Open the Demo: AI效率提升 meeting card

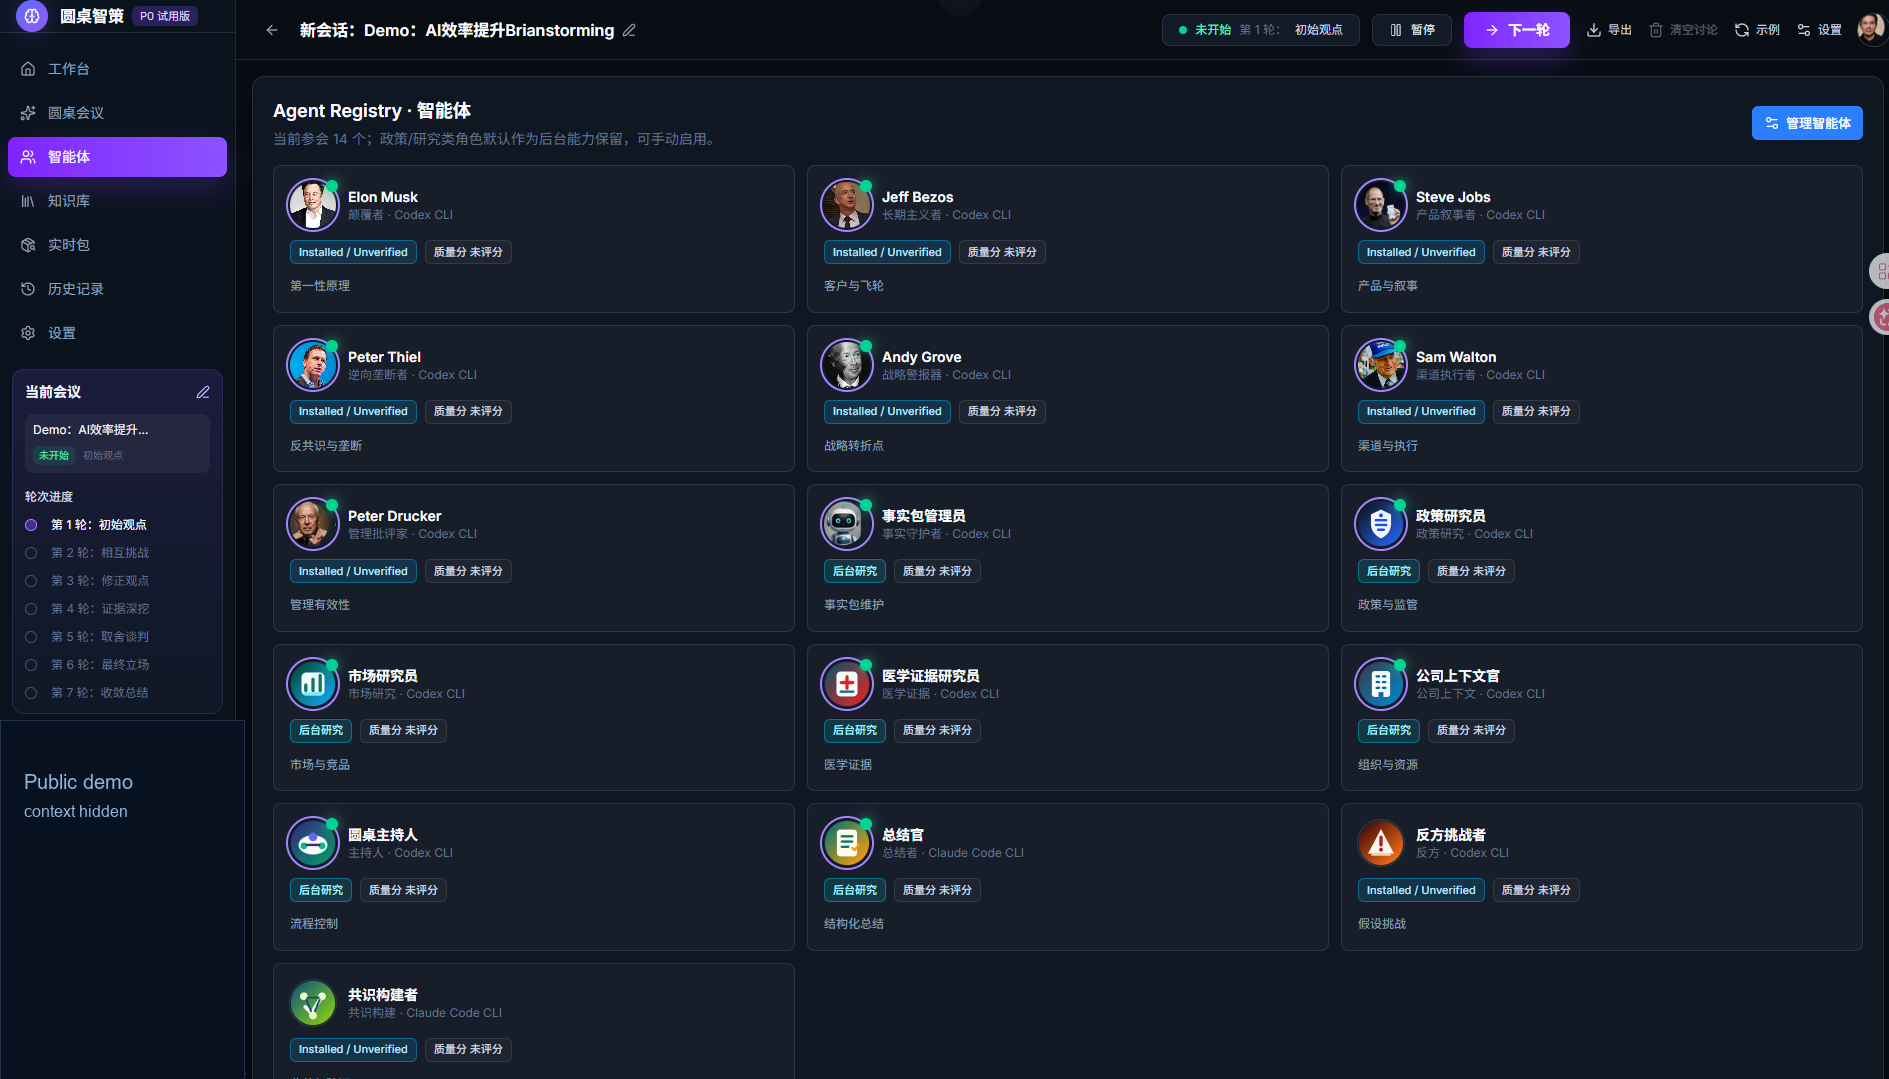pos(117,442)
